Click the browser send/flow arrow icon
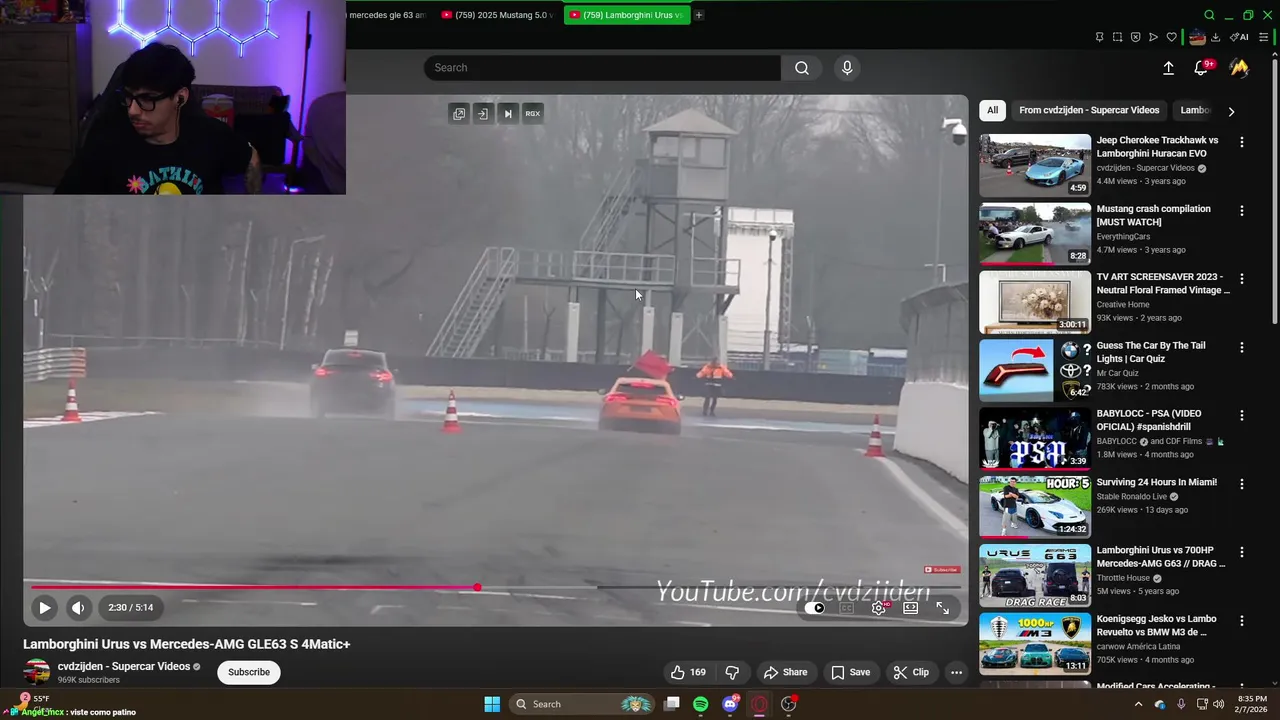 point(1153,37)
